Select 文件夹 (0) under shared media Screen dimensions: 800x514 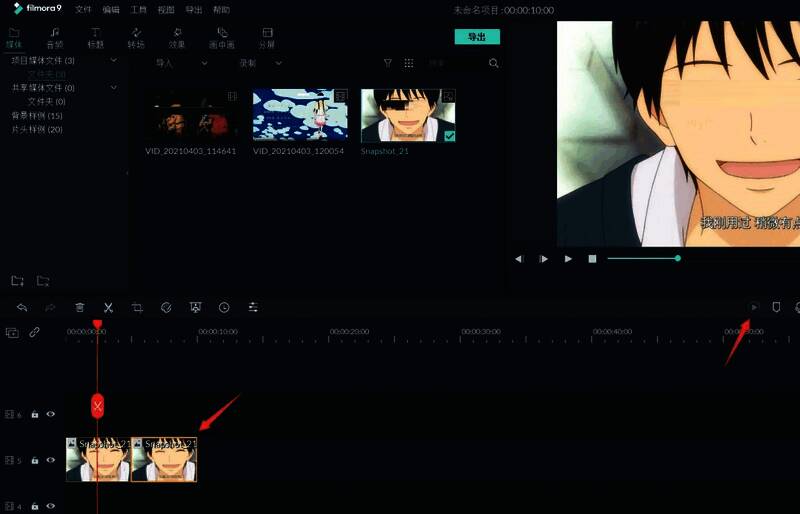46,102
